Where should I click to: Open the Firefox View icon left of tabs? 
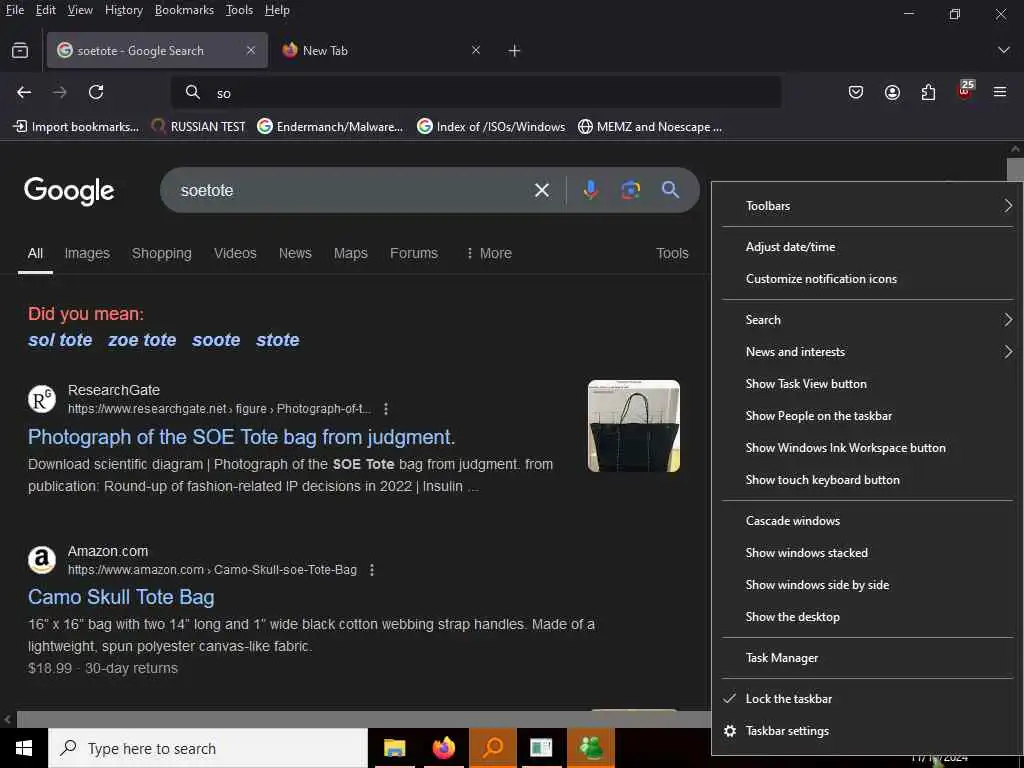coord(20,50)
